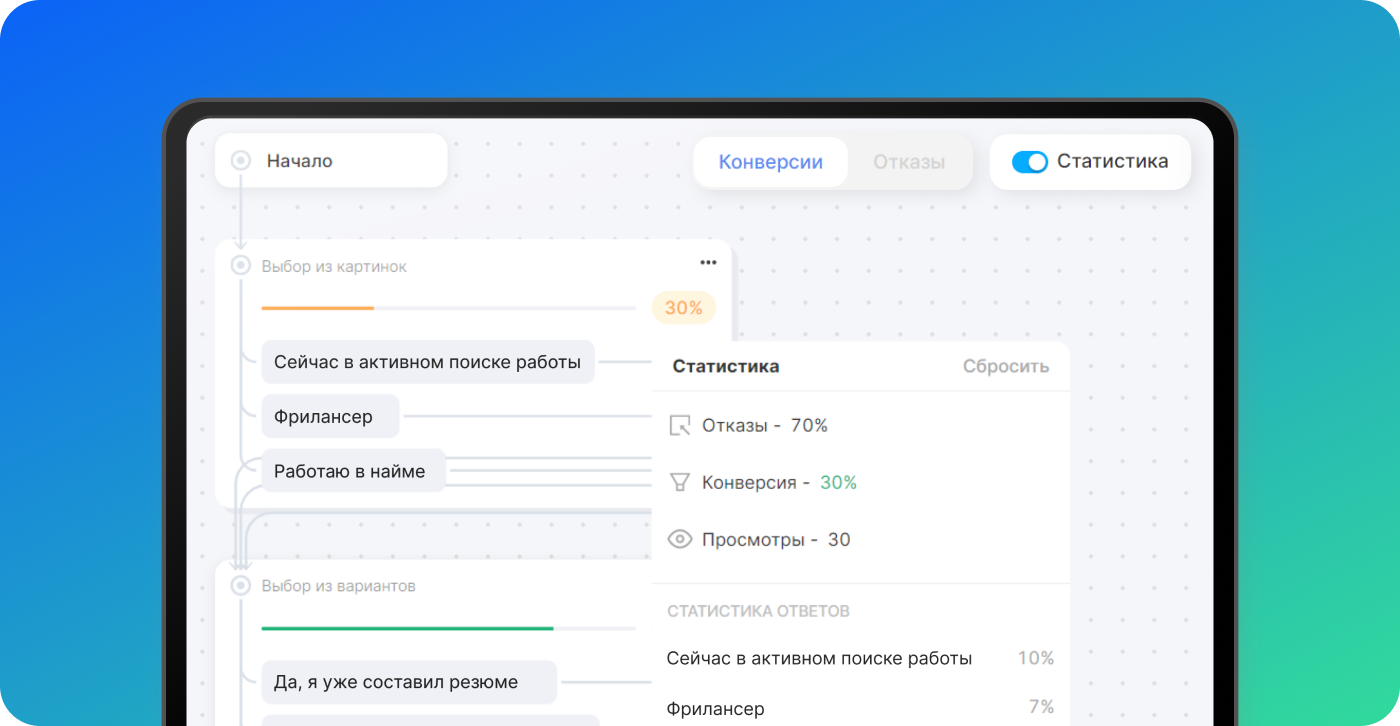Click the Выбор из вариантов node circle icon

tap(240, 586)
